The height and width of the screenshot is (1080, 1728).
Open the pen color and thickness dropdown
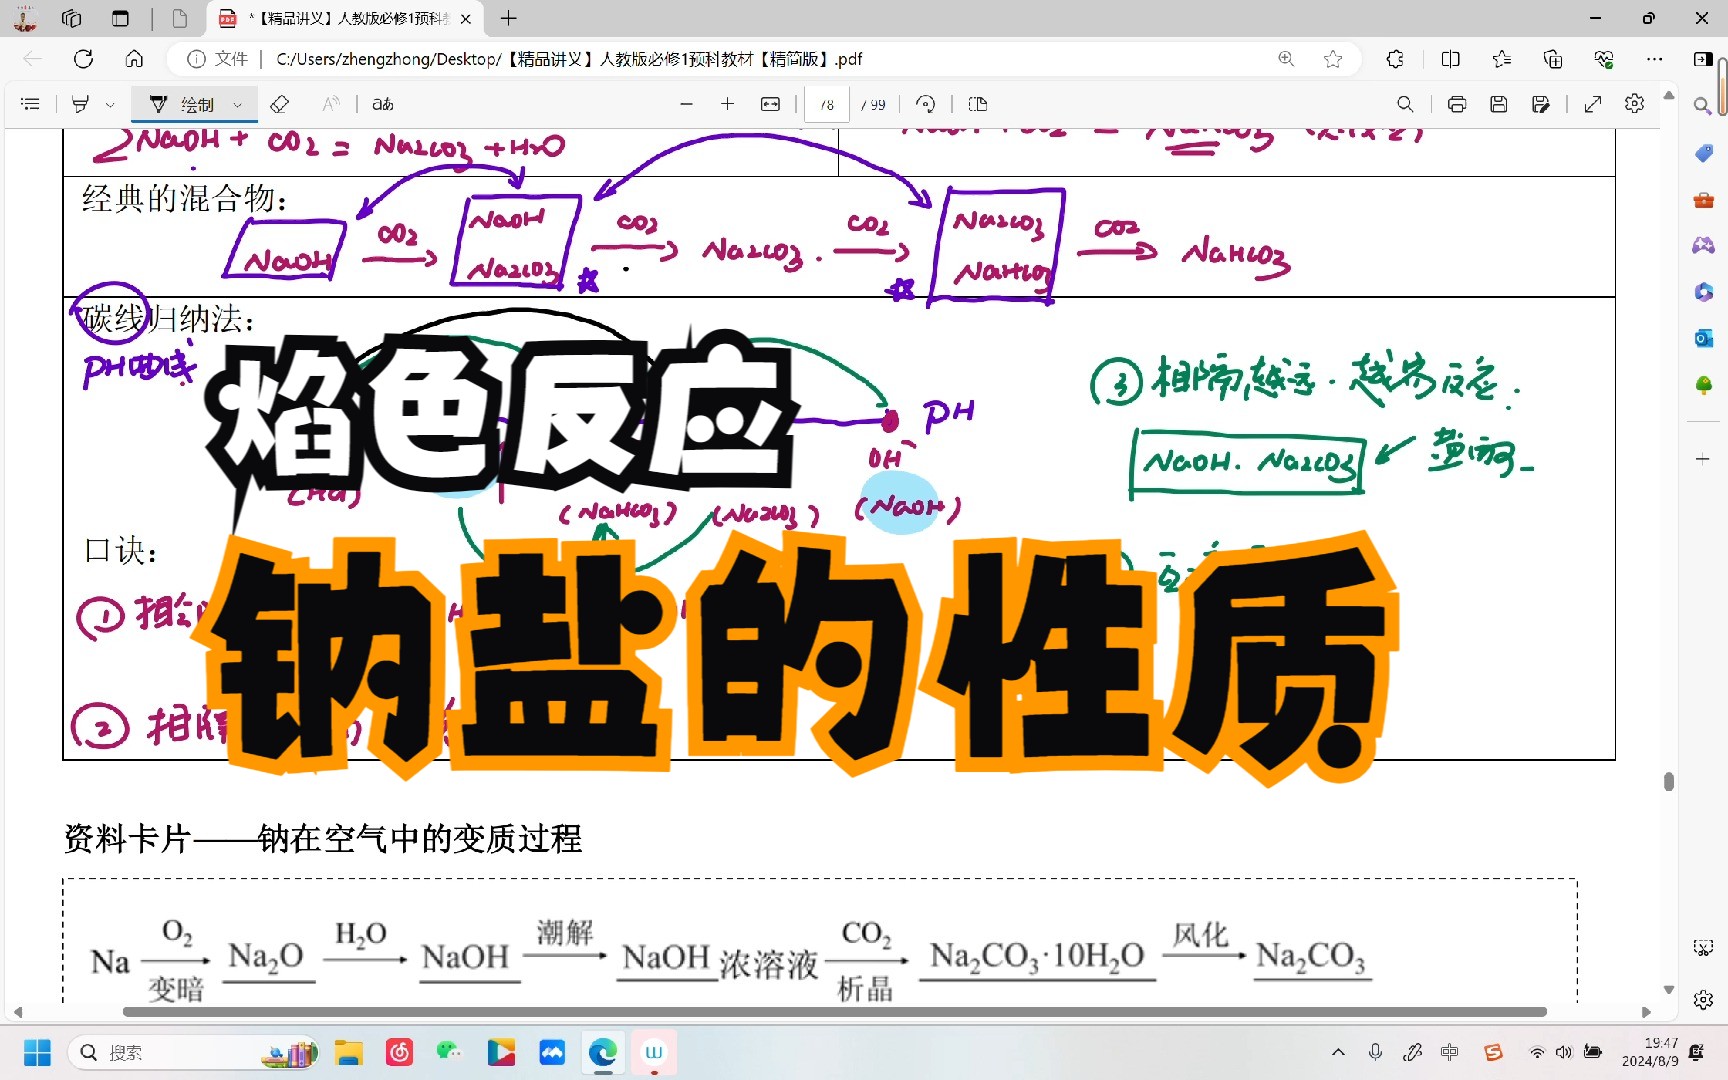click(238, 104)
